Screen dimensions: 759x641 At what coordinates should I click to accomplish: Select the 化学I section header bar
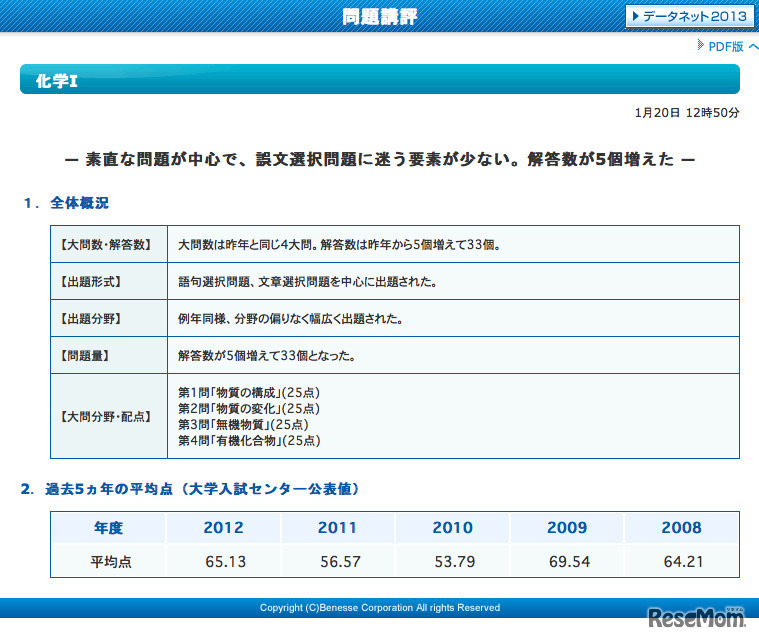(379, 80)
